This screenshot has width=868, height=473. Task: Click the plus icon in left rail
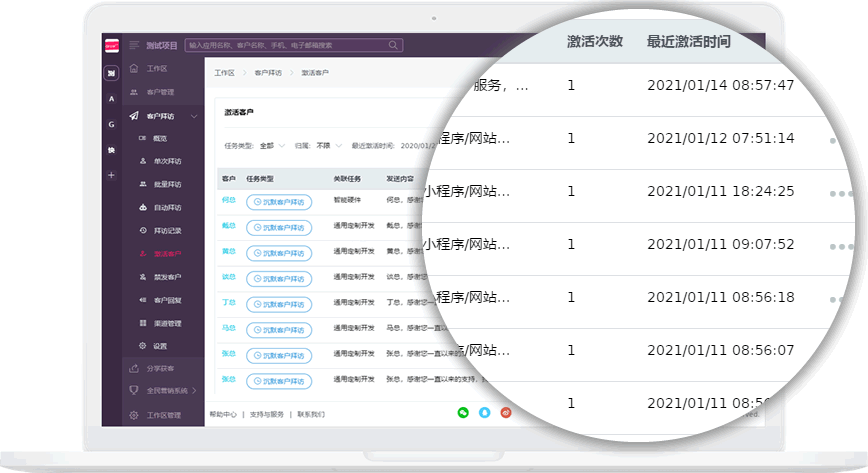tap(111, 175)
